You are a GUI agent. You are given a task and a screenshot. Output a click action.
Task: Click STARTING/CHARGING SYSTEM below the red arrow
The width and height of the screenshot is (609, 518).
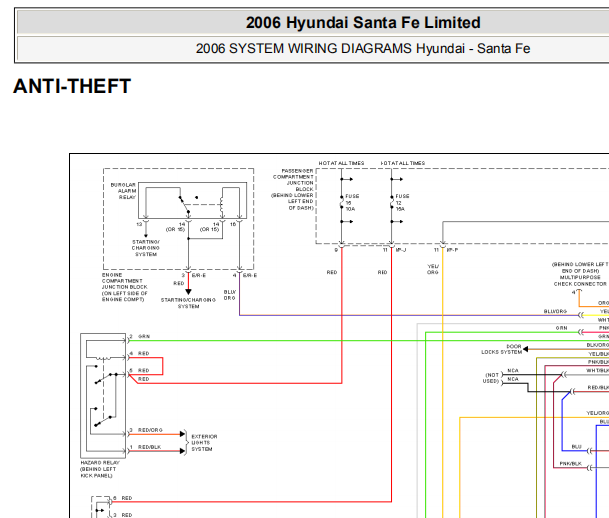pyautogui.click(x=188, y=303)
